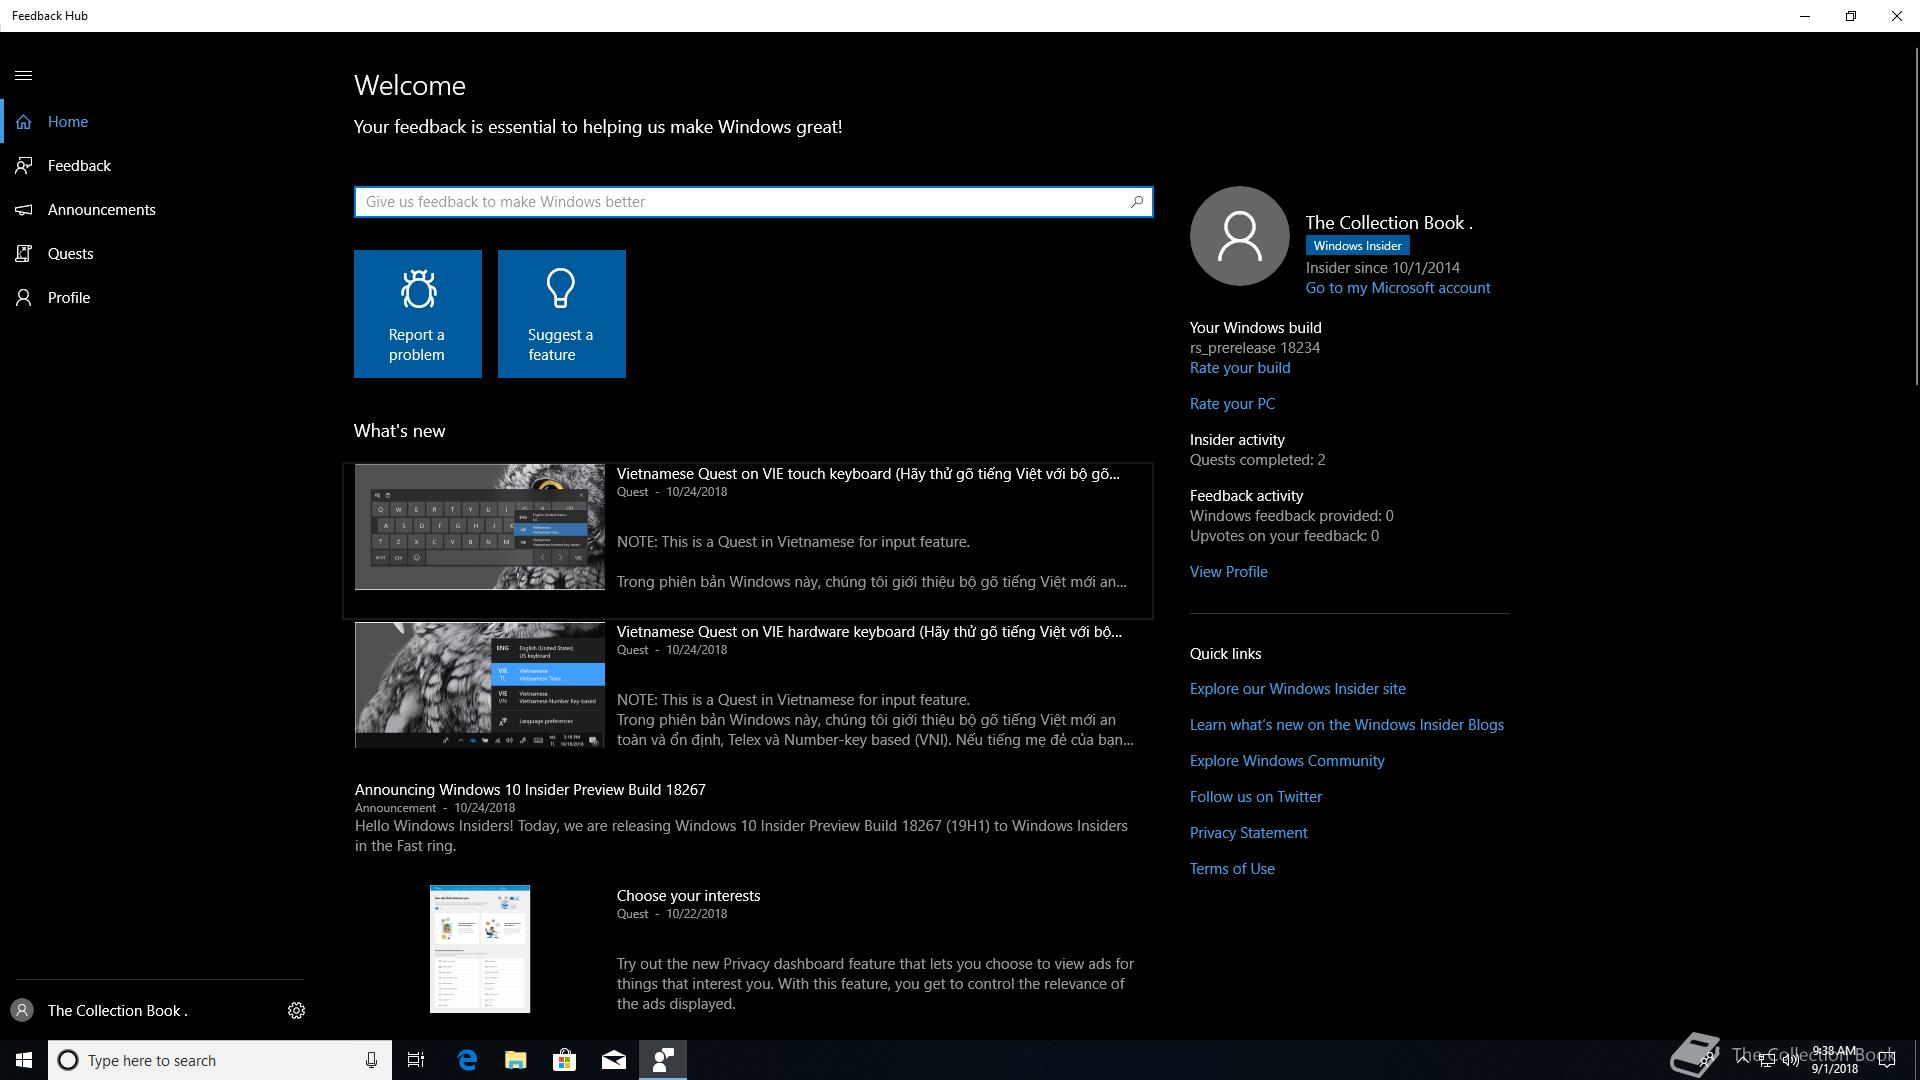Show hidden tray icons chevron
Image resolution: width=1920 pixels, height=1080 pixels.
pyautogui.click(x=1743, y=1060)
